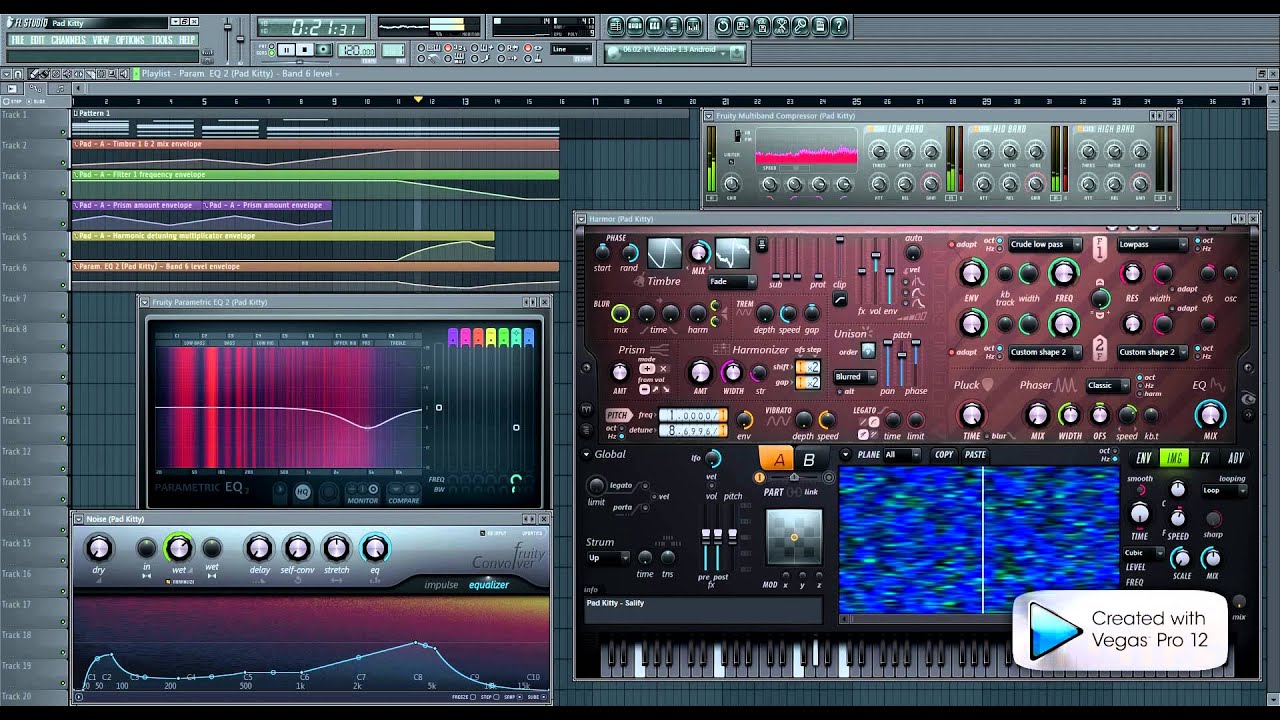This screenshot has width=1280, height=720.
Task: Click the playlist position marker at bar 12
Action: pyautogui.click(x=418, y=100)
